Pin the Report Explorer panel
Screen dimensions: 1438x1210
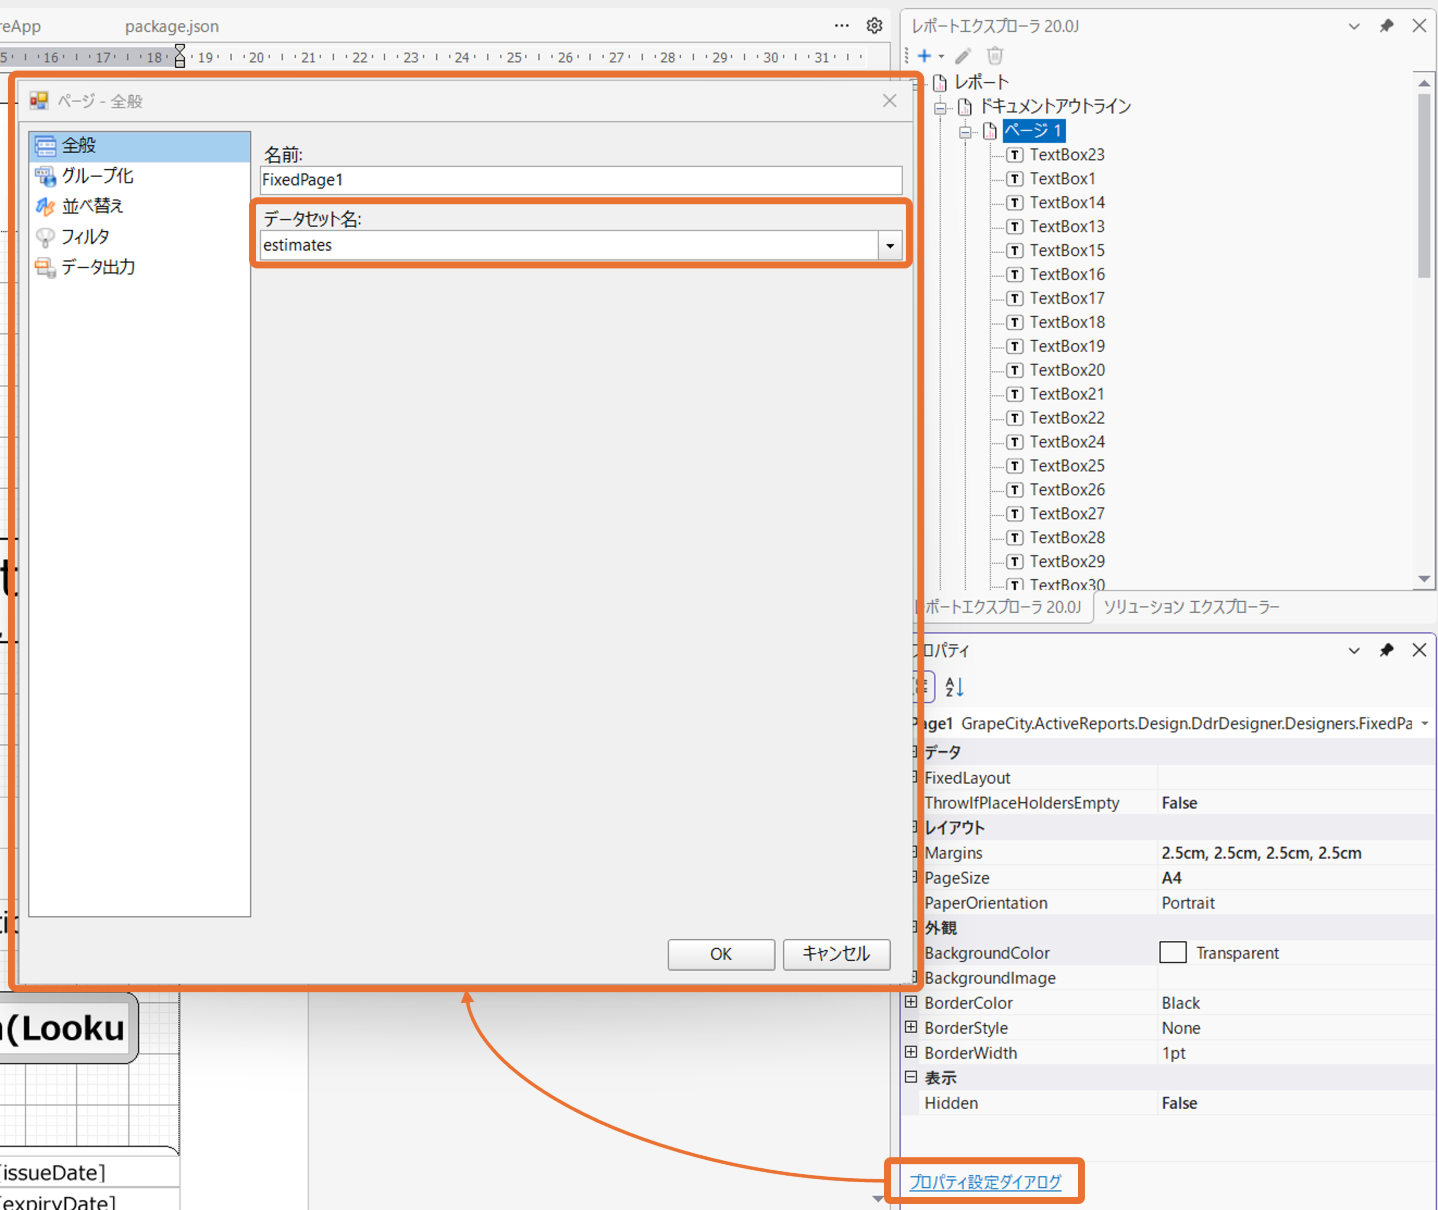[x=1386, y=26]
